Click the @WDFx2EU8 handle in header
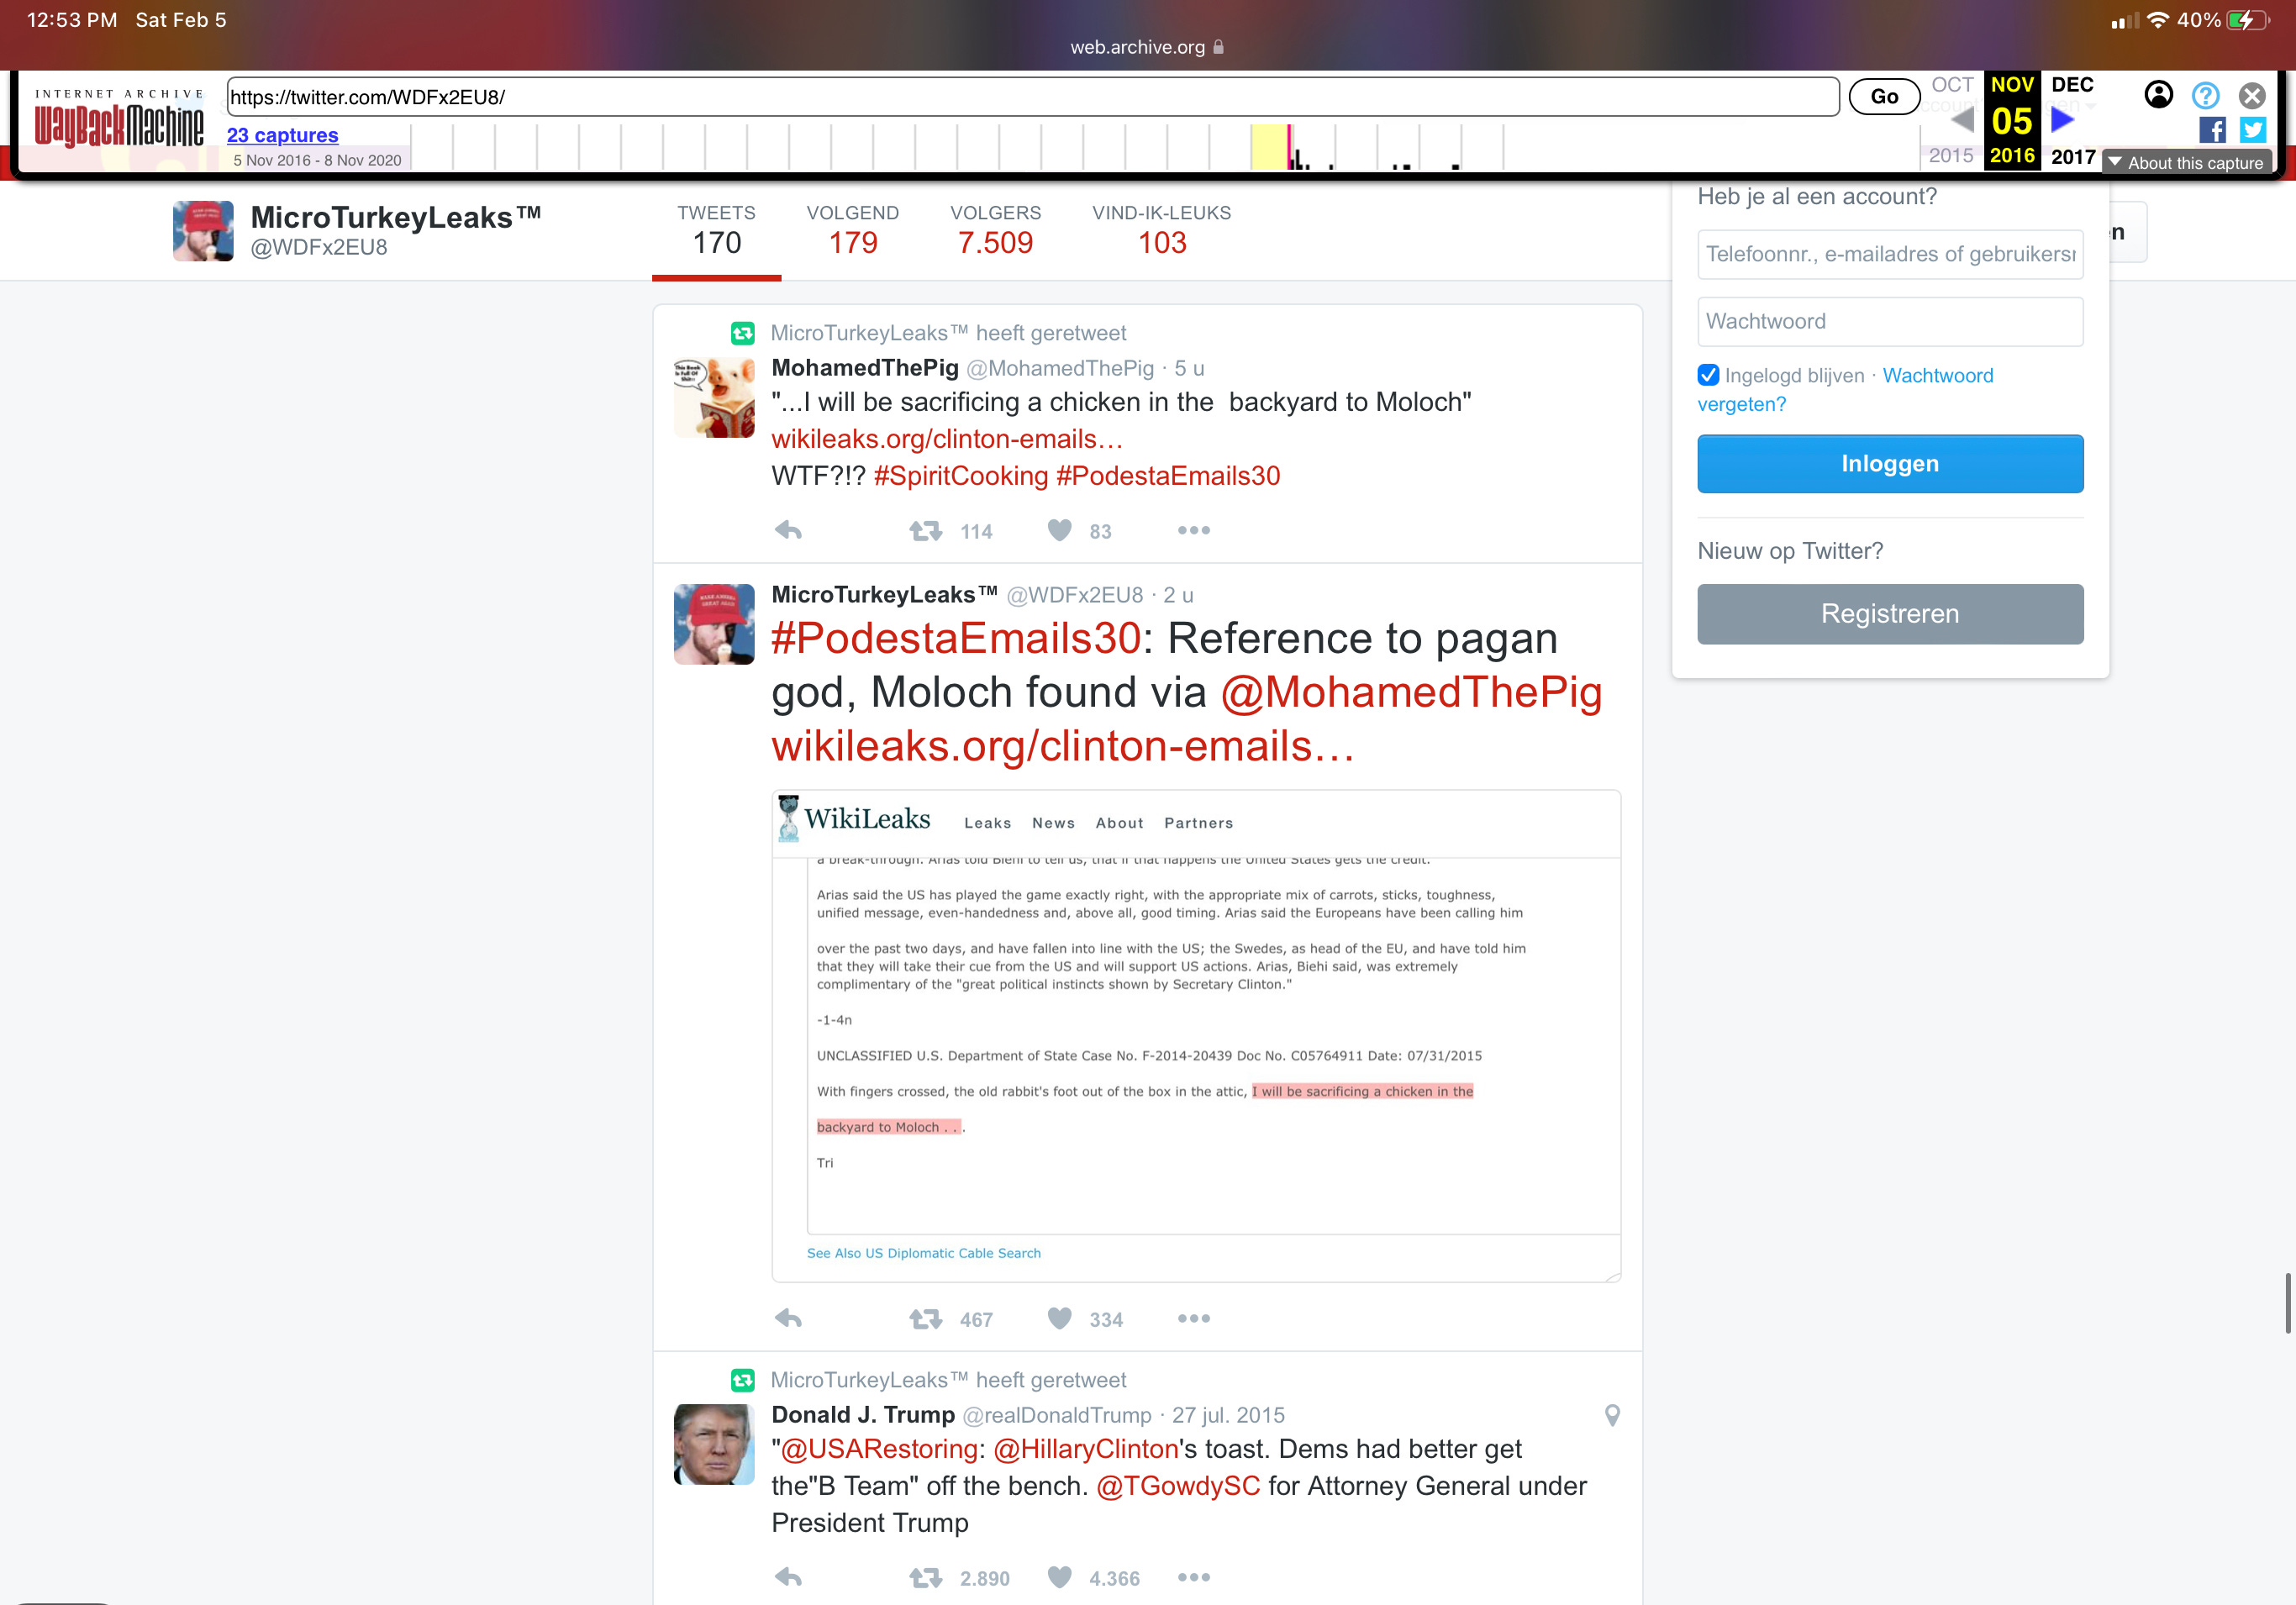 [x=319, y=247]
